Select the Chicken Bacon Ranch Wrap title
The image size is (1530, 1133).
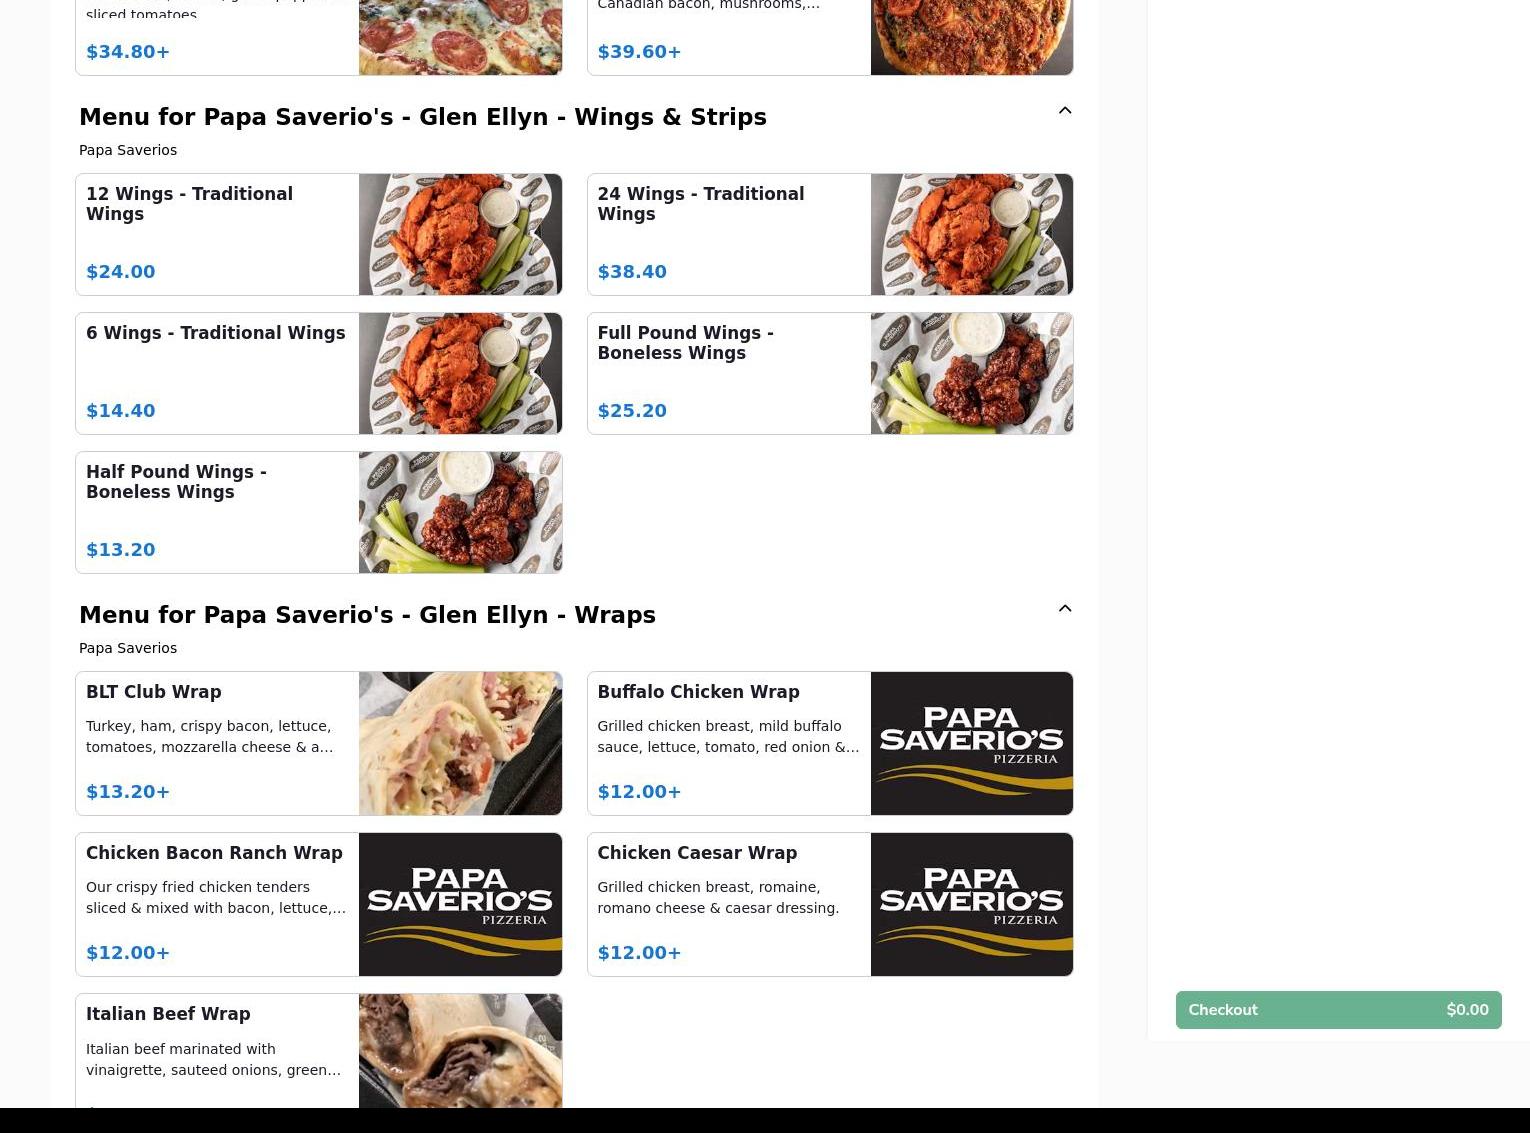[214, 853]
